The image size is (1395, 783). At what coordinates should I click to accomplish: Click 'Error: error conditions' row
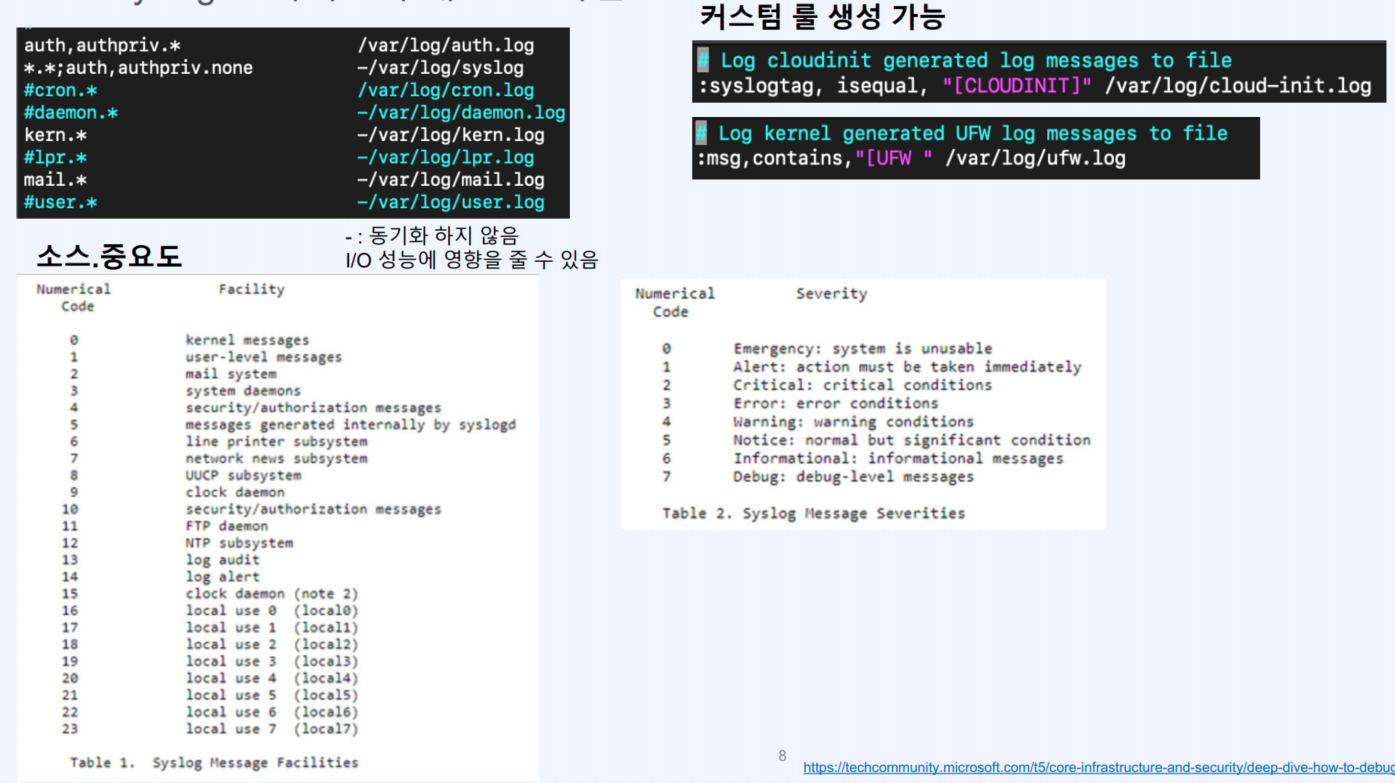coord(836,403)
